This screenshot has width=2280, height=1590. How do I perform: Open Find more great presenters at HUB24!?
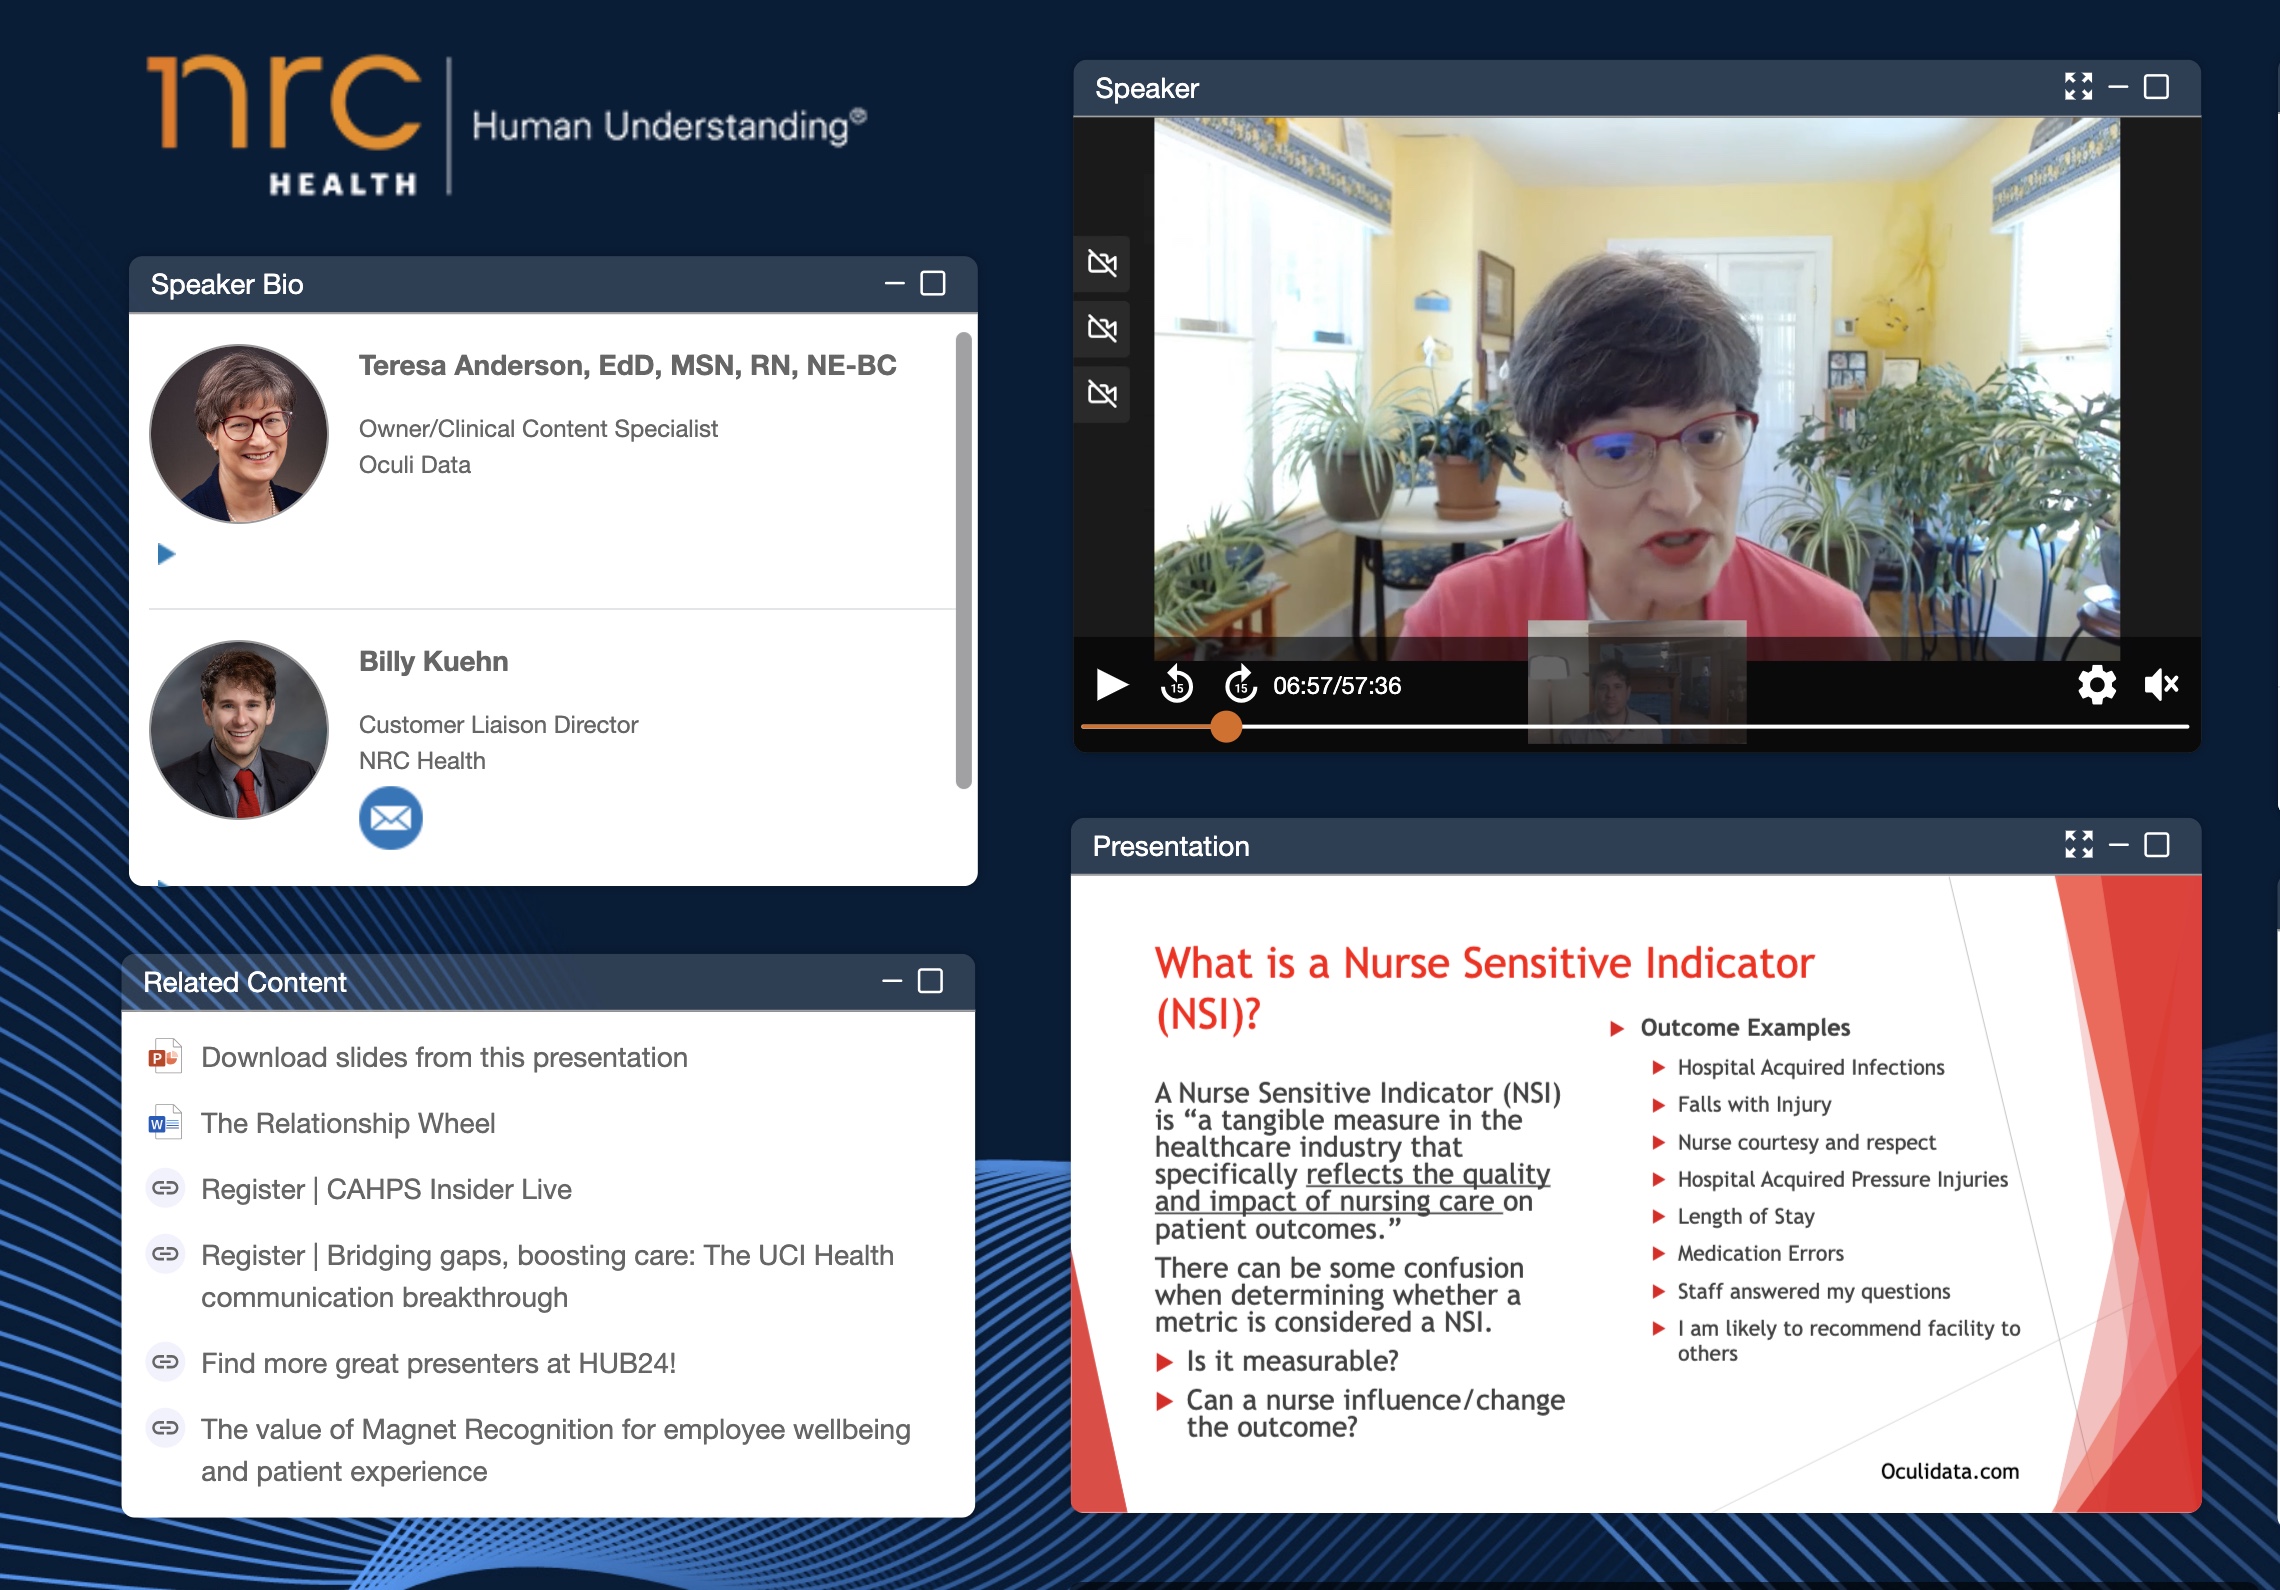coord(438,1363)
